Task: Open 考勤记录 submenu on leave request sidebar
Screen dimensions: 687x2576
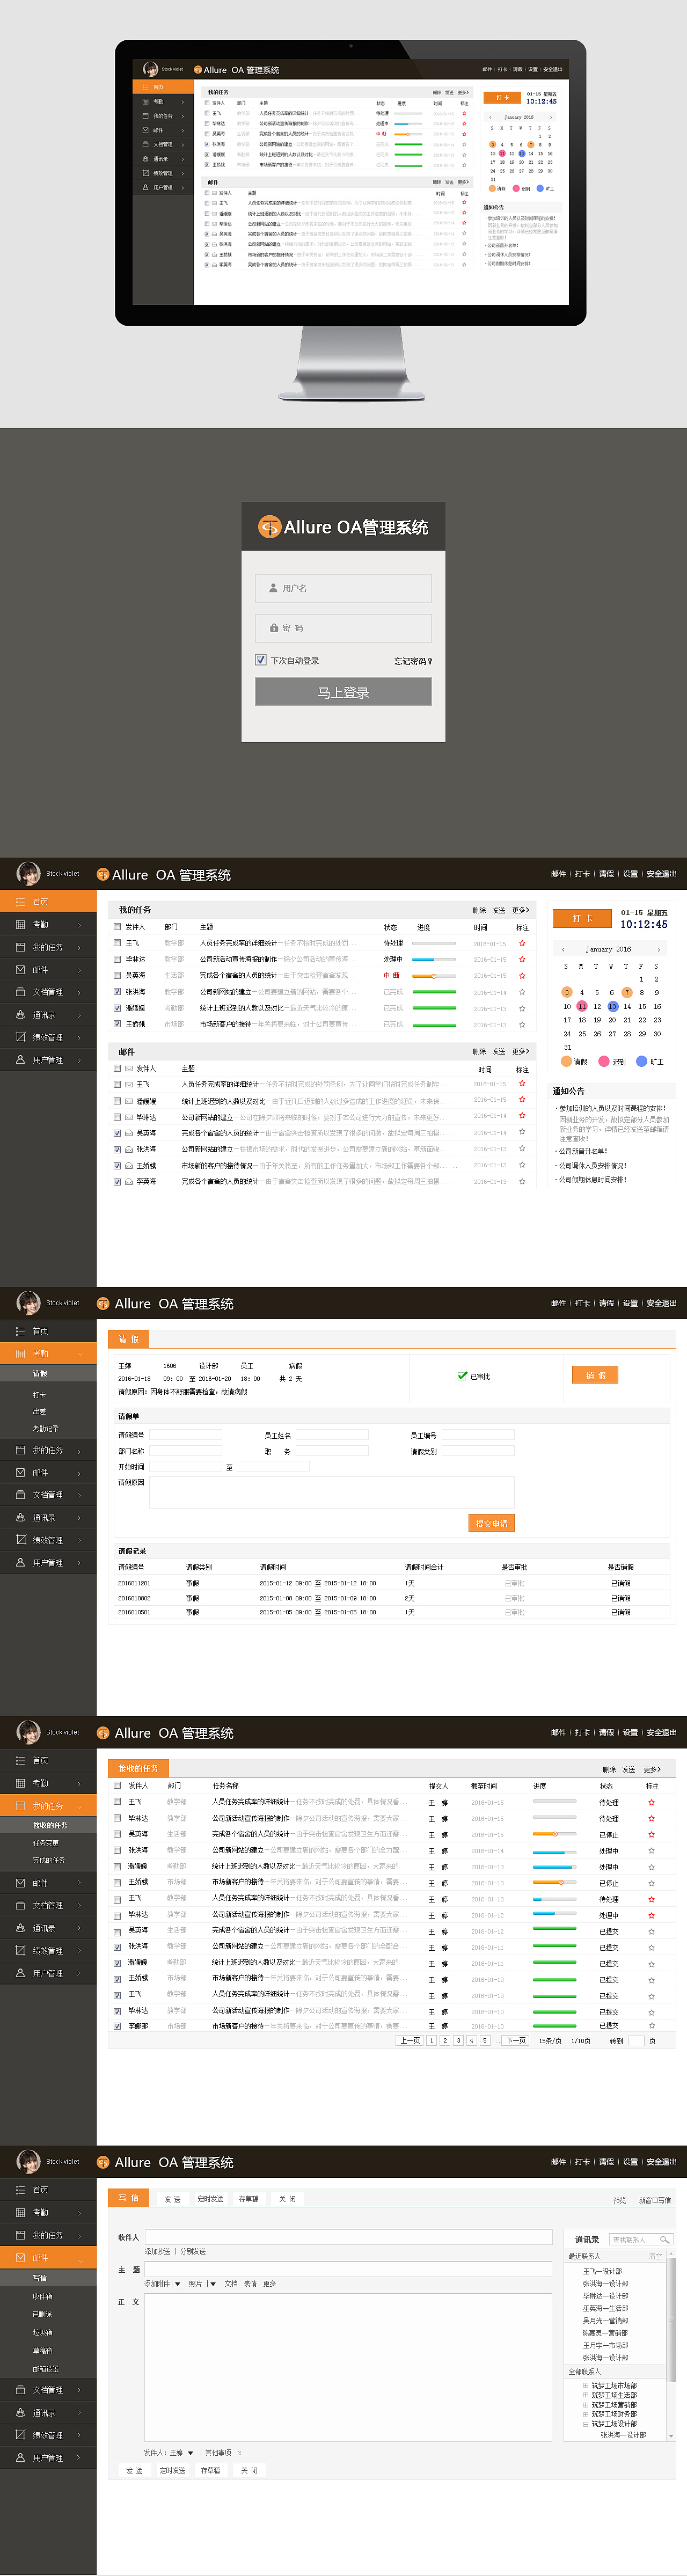Action: click(46, 1428)
